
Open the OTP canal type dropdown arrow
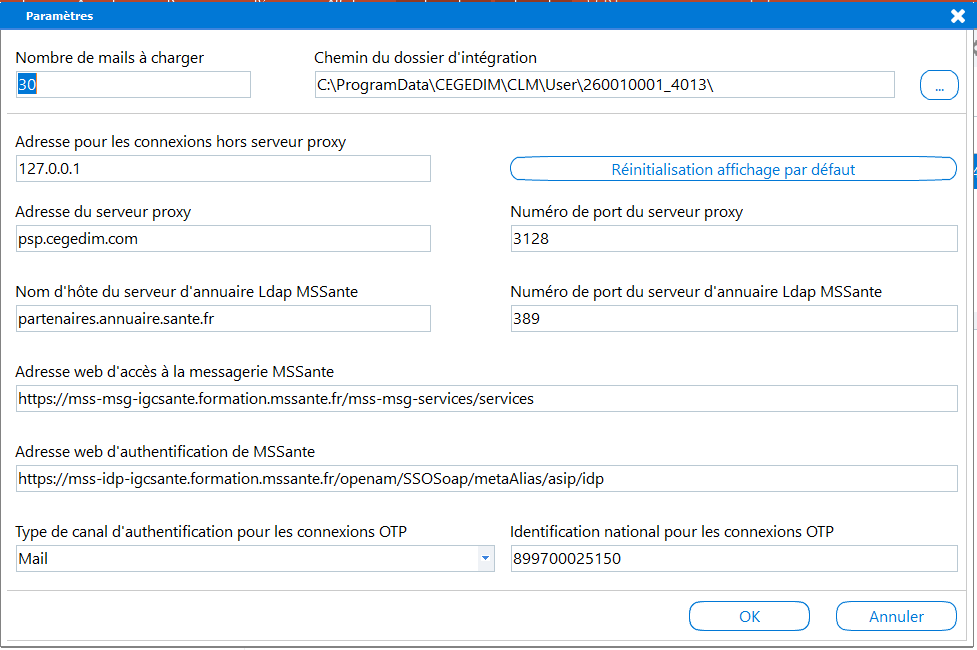(485, 558)
